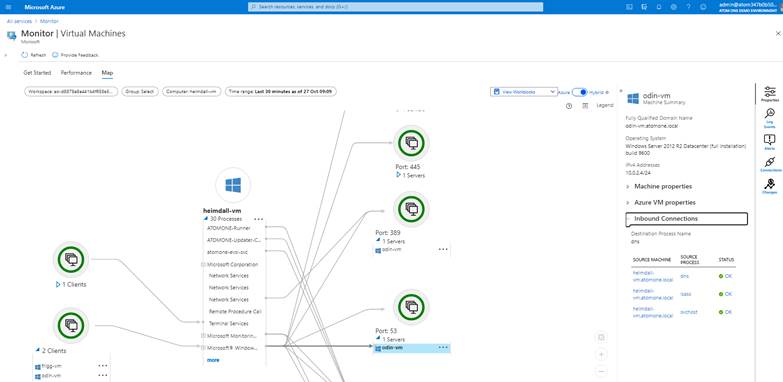Select the Port 445 server group icon

click(x=411, y=143)
